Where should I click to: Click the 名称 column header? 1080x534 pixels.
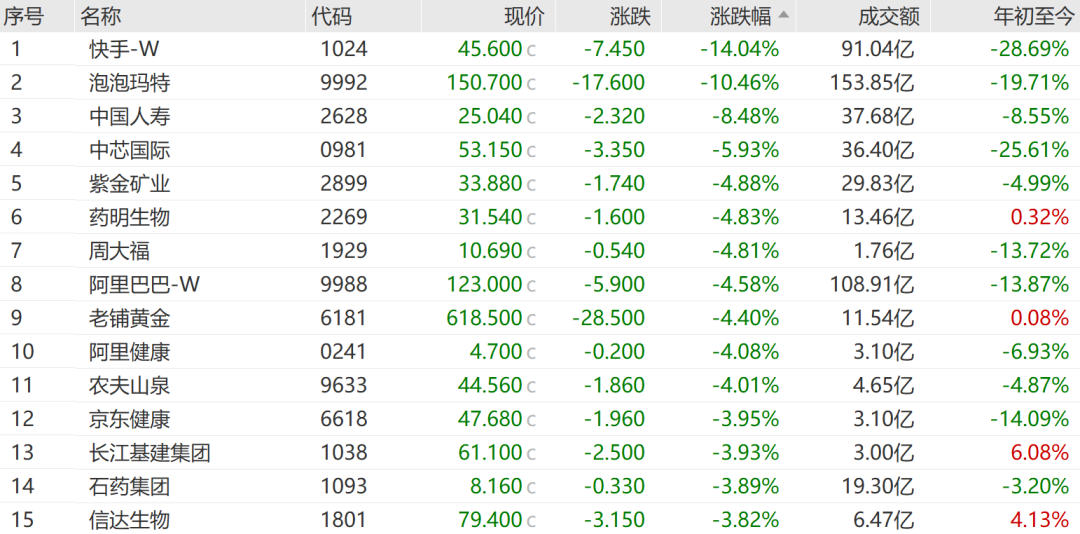(101, 16)
